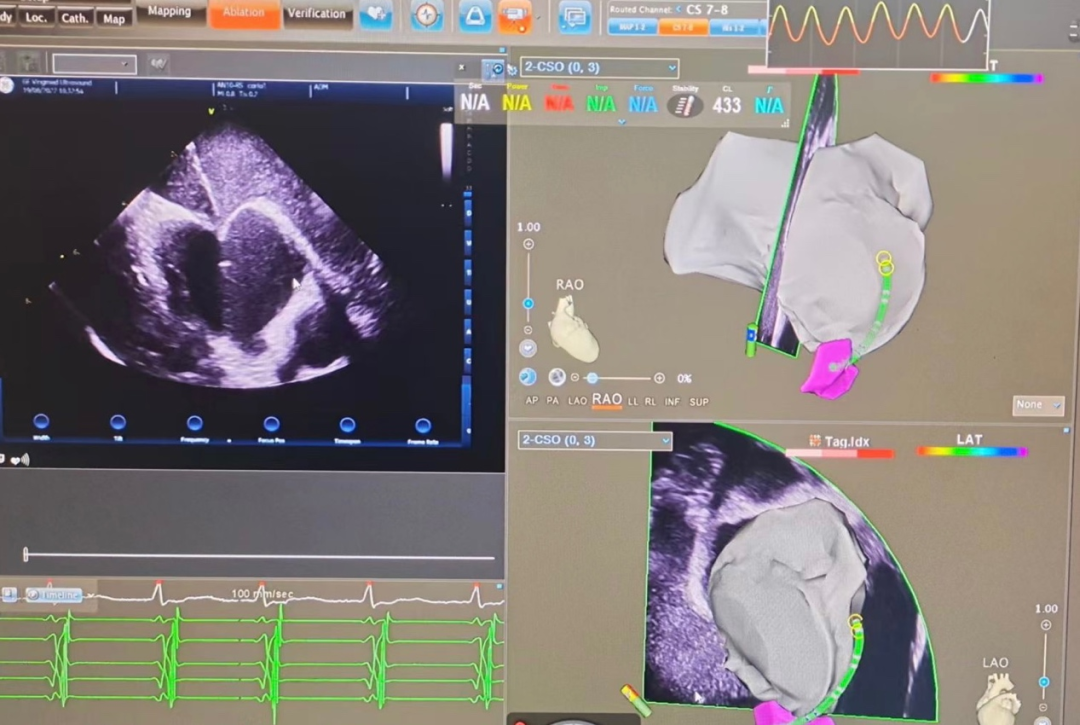Click the ultrasound Width knob

41,421
